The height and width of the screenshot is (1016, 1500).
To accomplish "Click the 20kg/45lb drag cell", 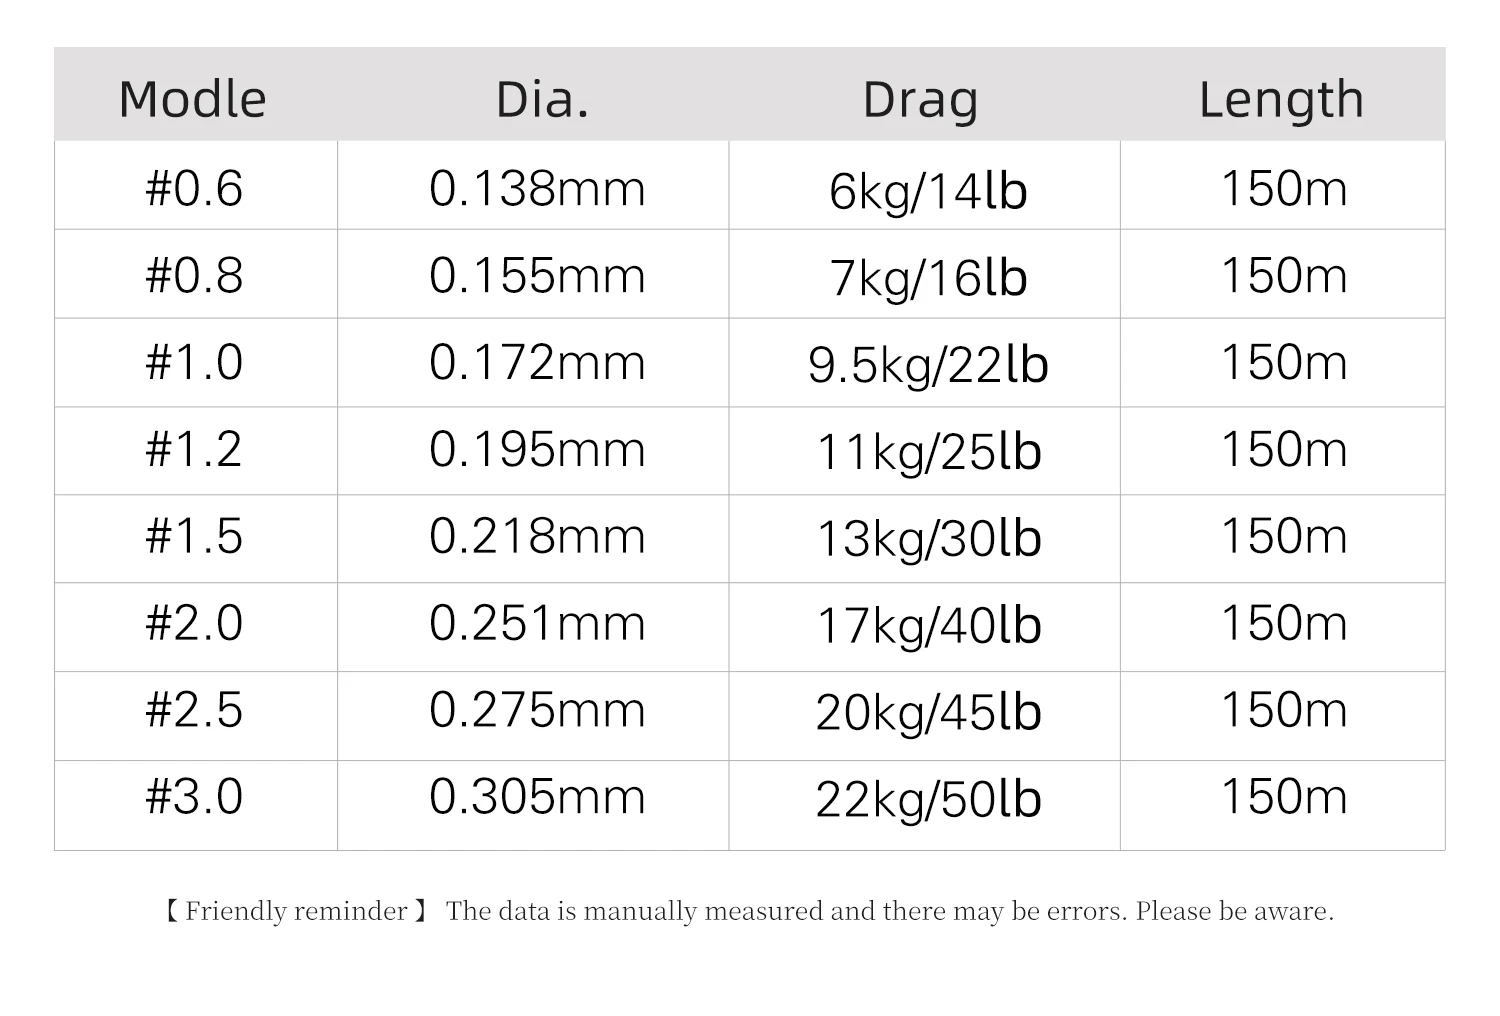I will coord(928,712).
